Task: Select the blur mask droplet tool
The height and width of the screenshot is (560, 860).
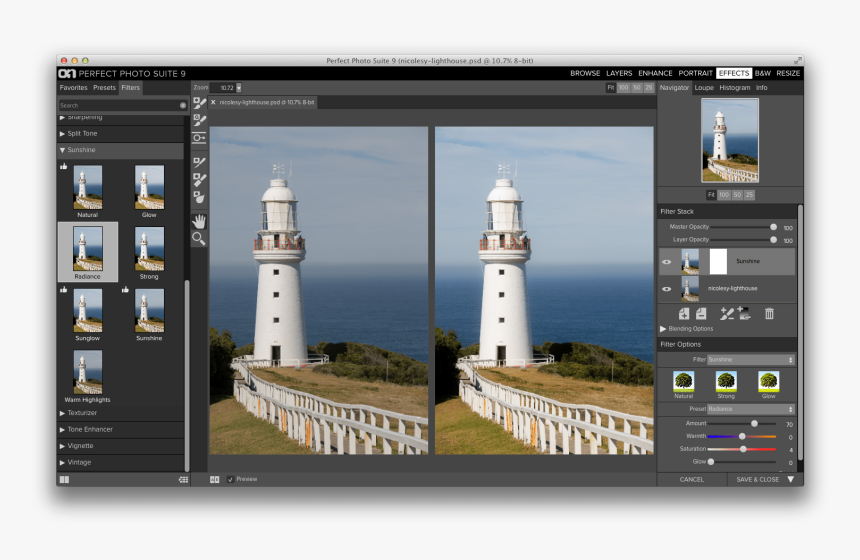Action: point(199,197)
